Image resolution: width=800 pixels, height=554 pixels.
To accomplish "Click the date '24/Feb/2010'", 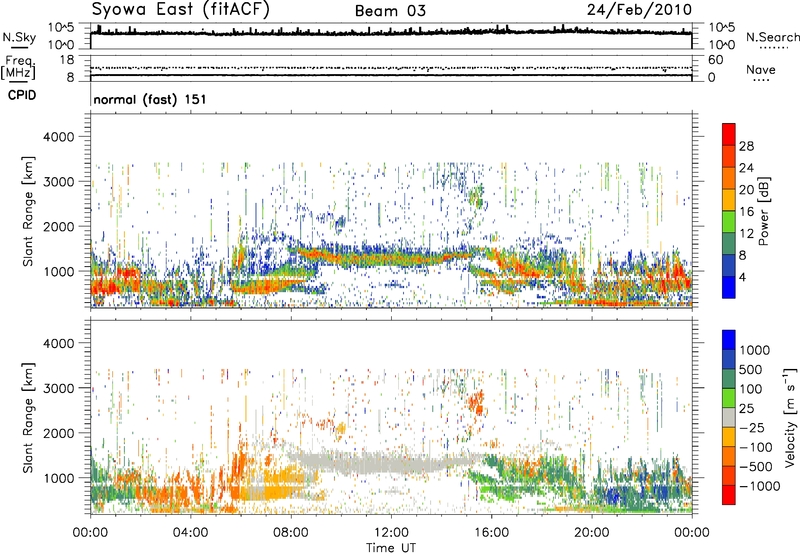I will [639, 10].
